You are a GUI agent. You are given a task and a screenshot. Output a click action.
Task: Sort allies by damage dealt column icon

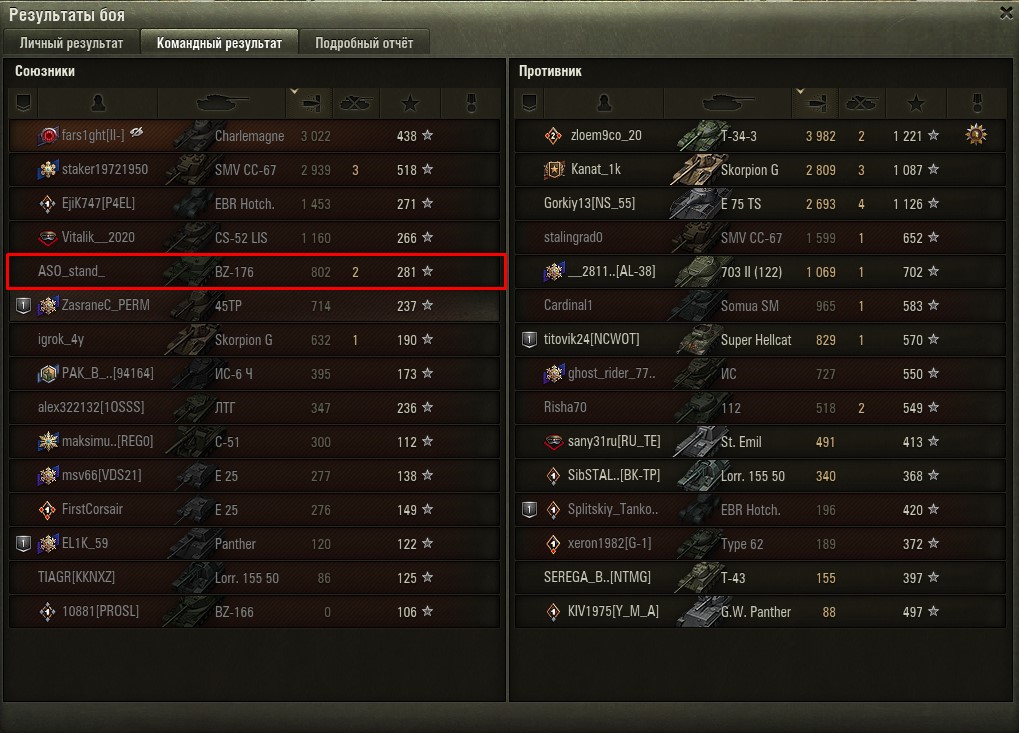pos(310,103)
